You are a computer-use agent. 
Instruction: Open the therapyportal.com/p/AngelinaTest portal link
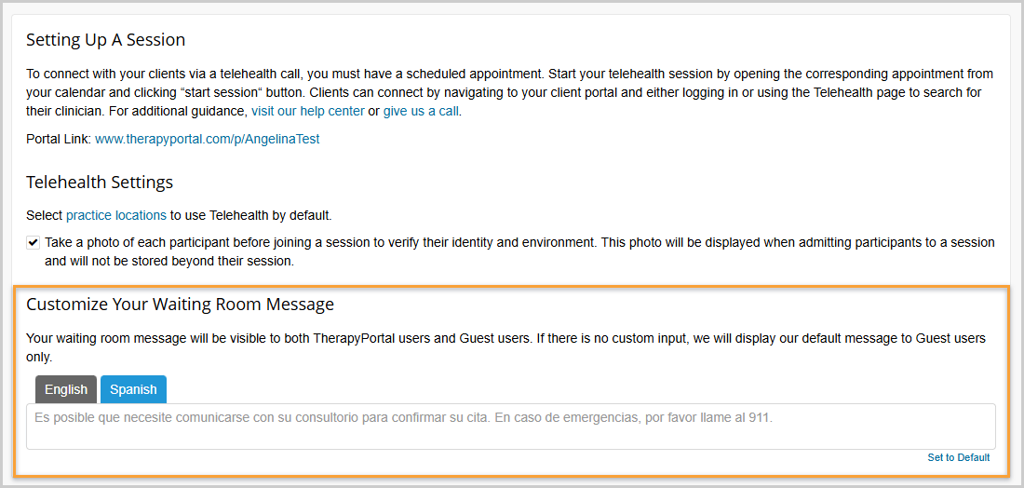207,139
